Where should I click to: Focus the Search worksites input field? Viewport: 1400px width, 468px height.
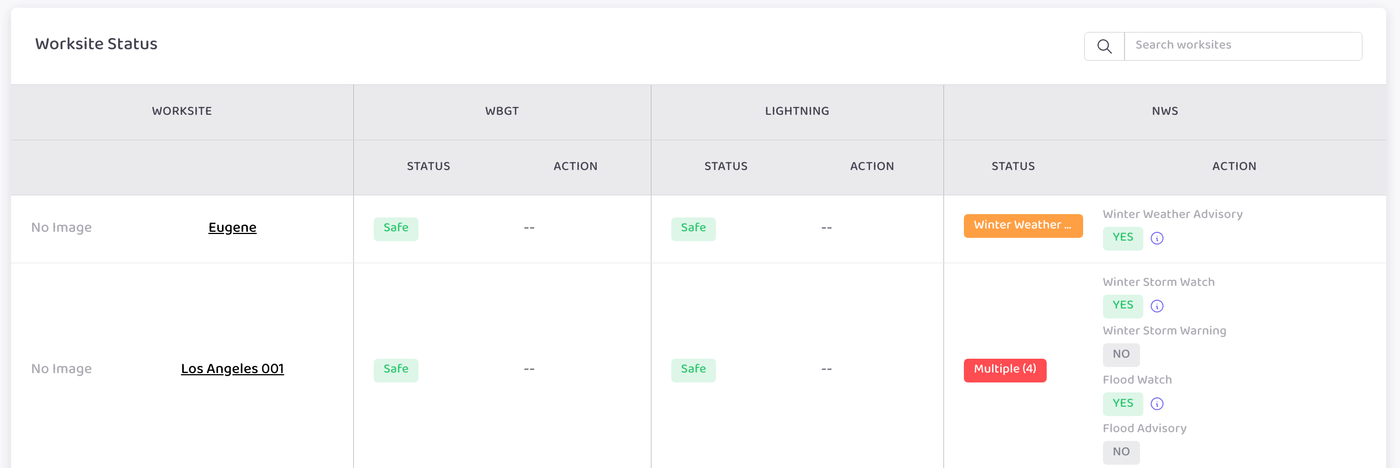[x=1243, y=46]
